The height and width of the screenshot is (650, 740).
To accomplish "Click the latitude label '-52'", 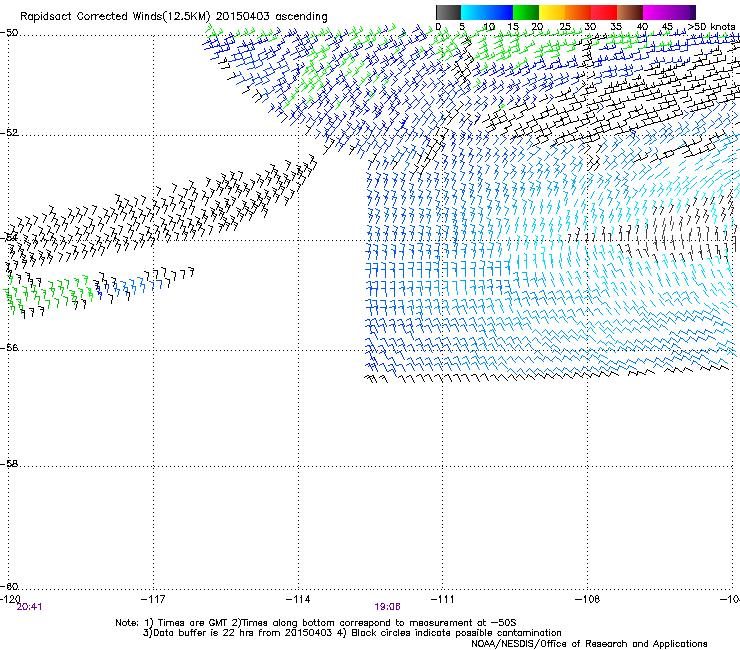I will 9,133.
